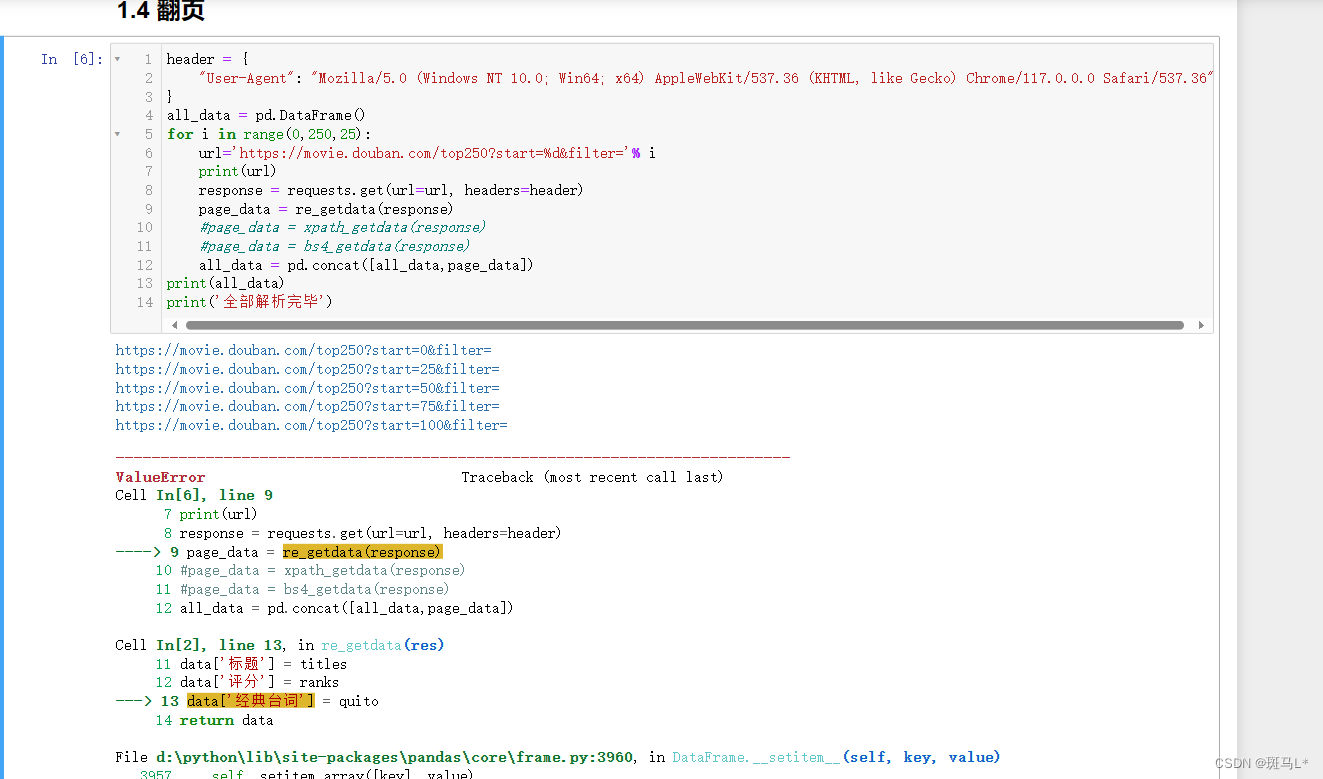Click line number 14 in code gutter
The height and width of the screenshot is (779, 1323).
tap(145, 302)
